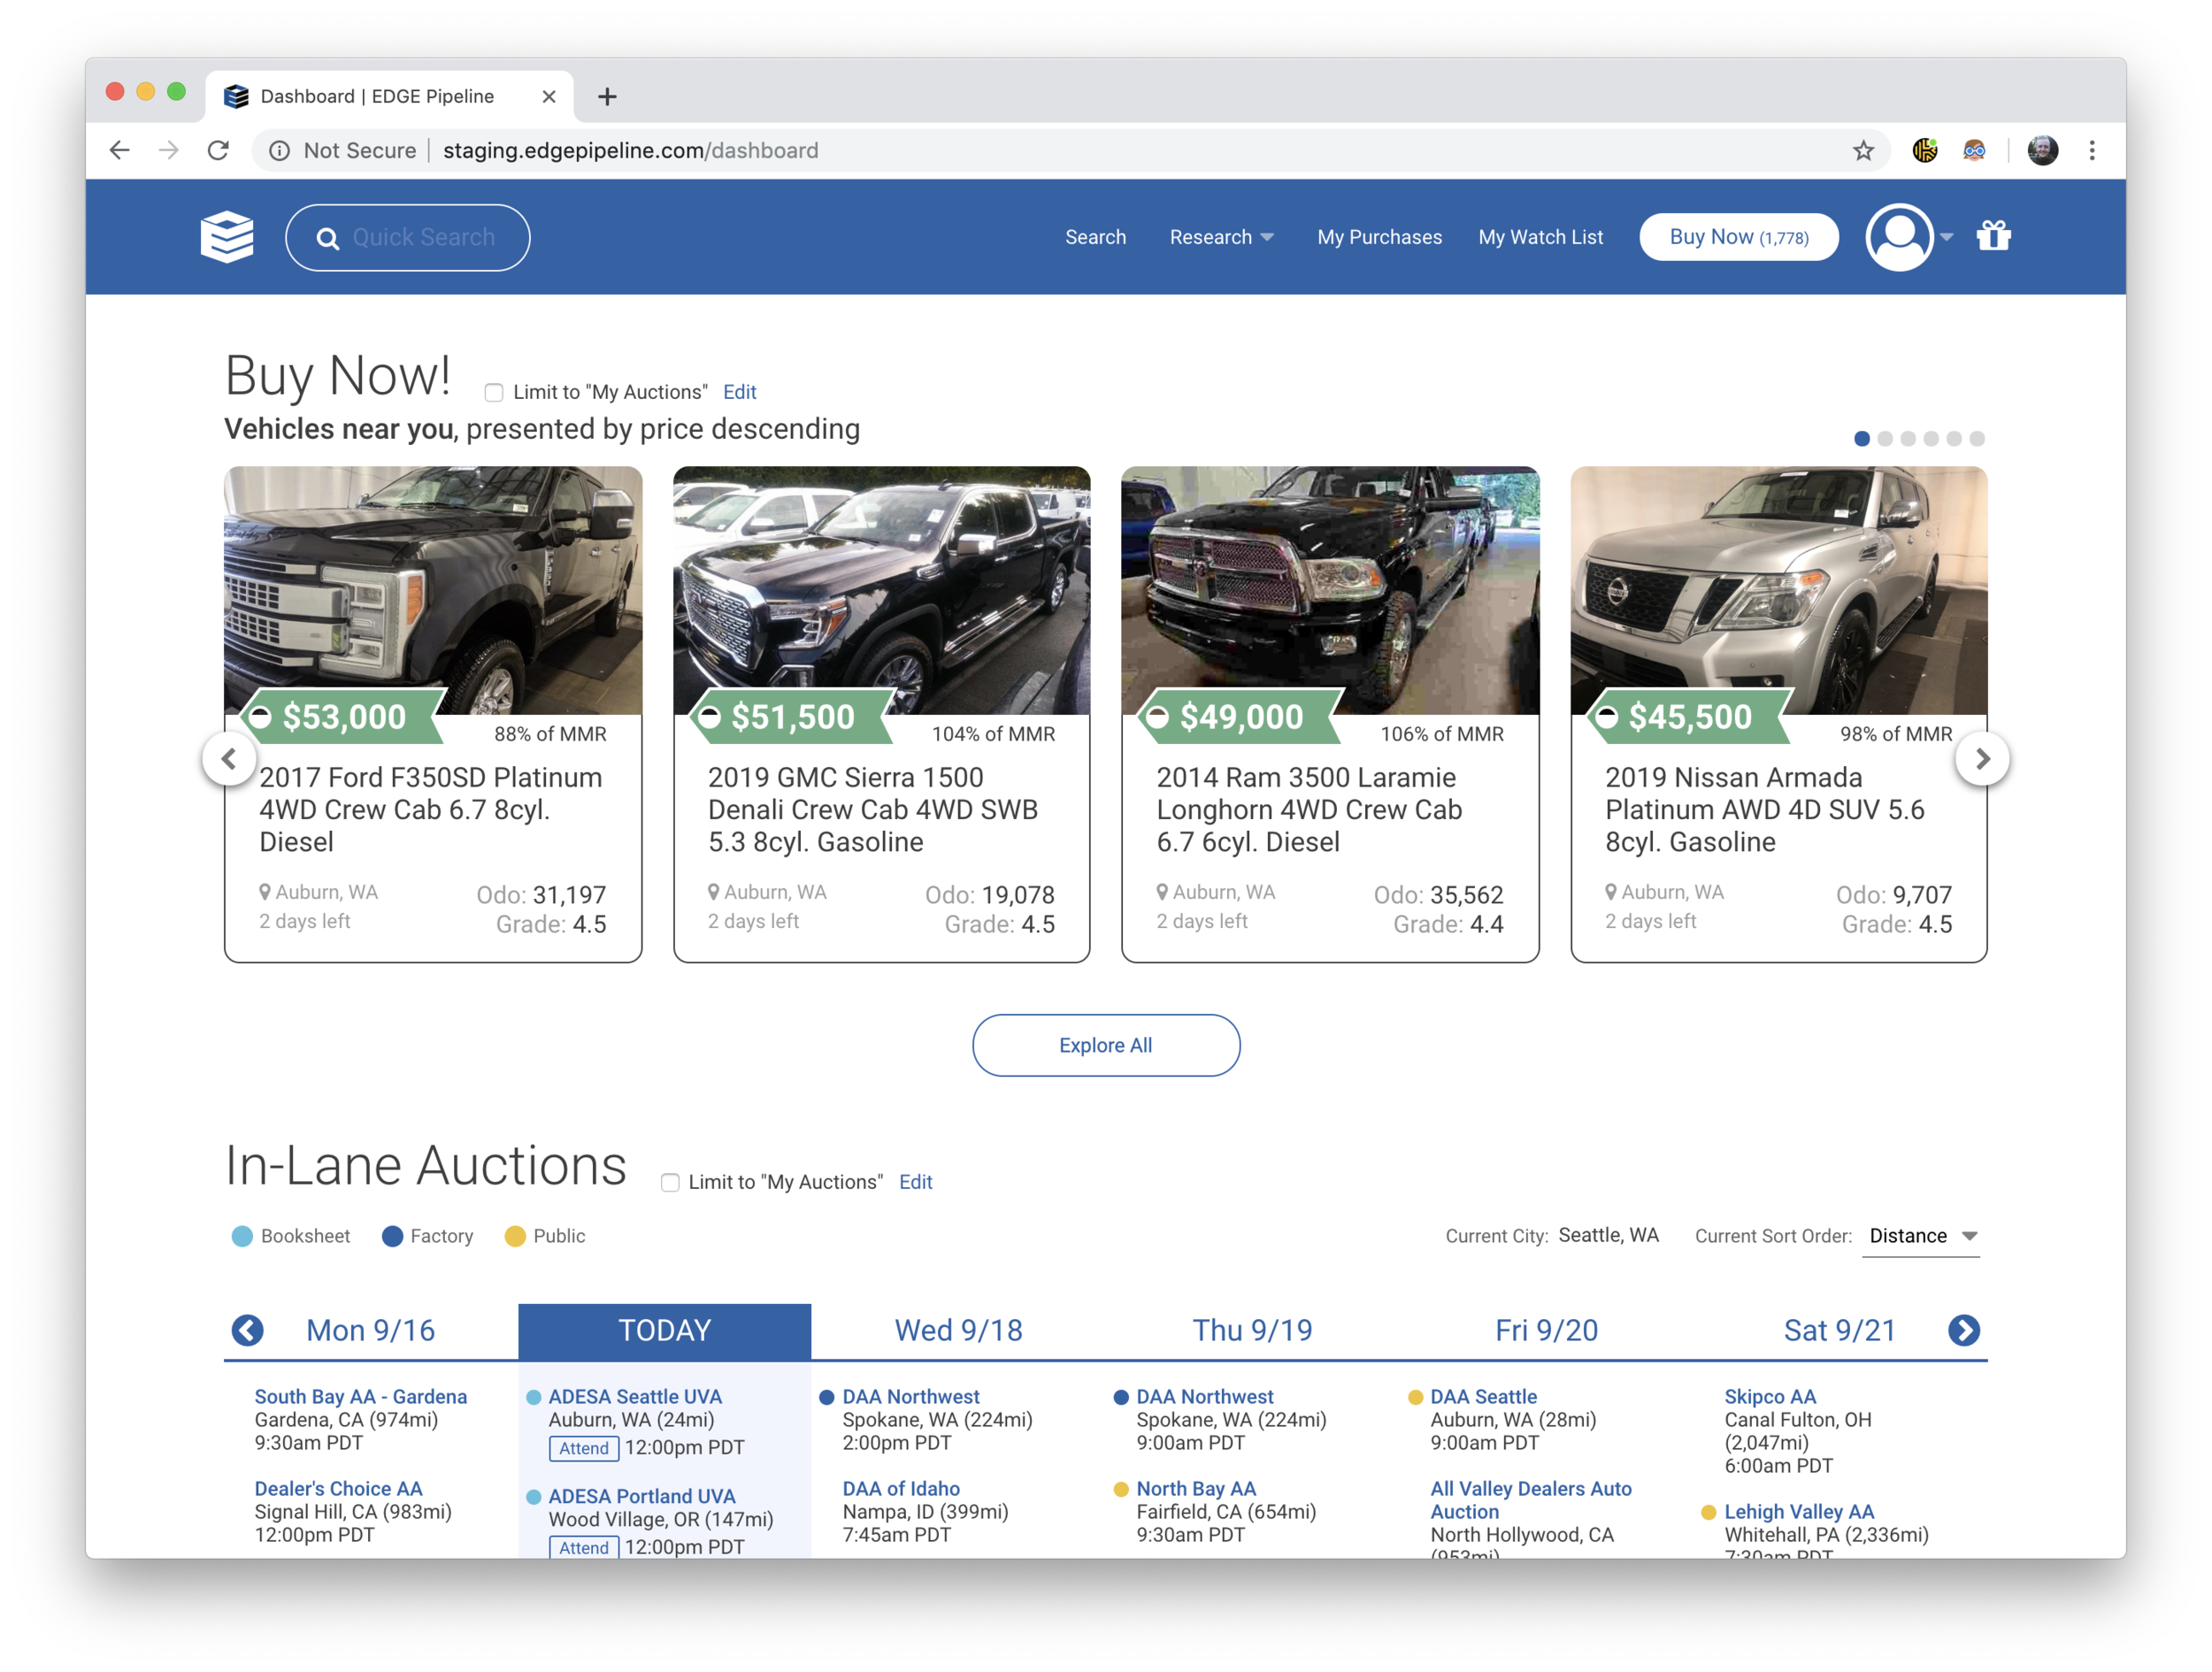Click the glasses face extension icon
Screen dimensions: 2212x1672
click(x=1974, y=150)
